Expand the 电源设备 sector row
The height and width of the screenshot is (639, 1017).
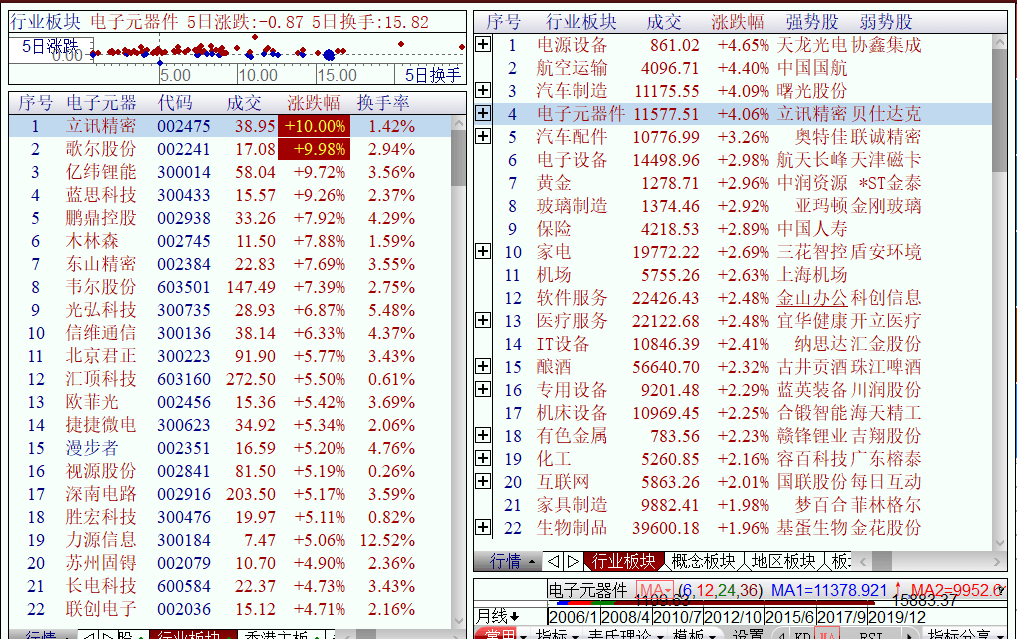point(483,45)
